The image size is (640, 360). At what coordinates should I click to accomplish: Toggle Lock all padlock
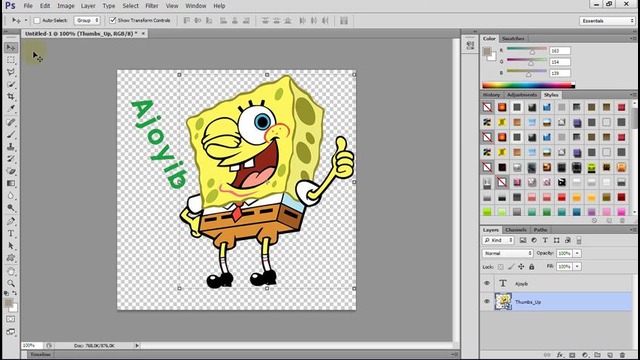point(531,267)
